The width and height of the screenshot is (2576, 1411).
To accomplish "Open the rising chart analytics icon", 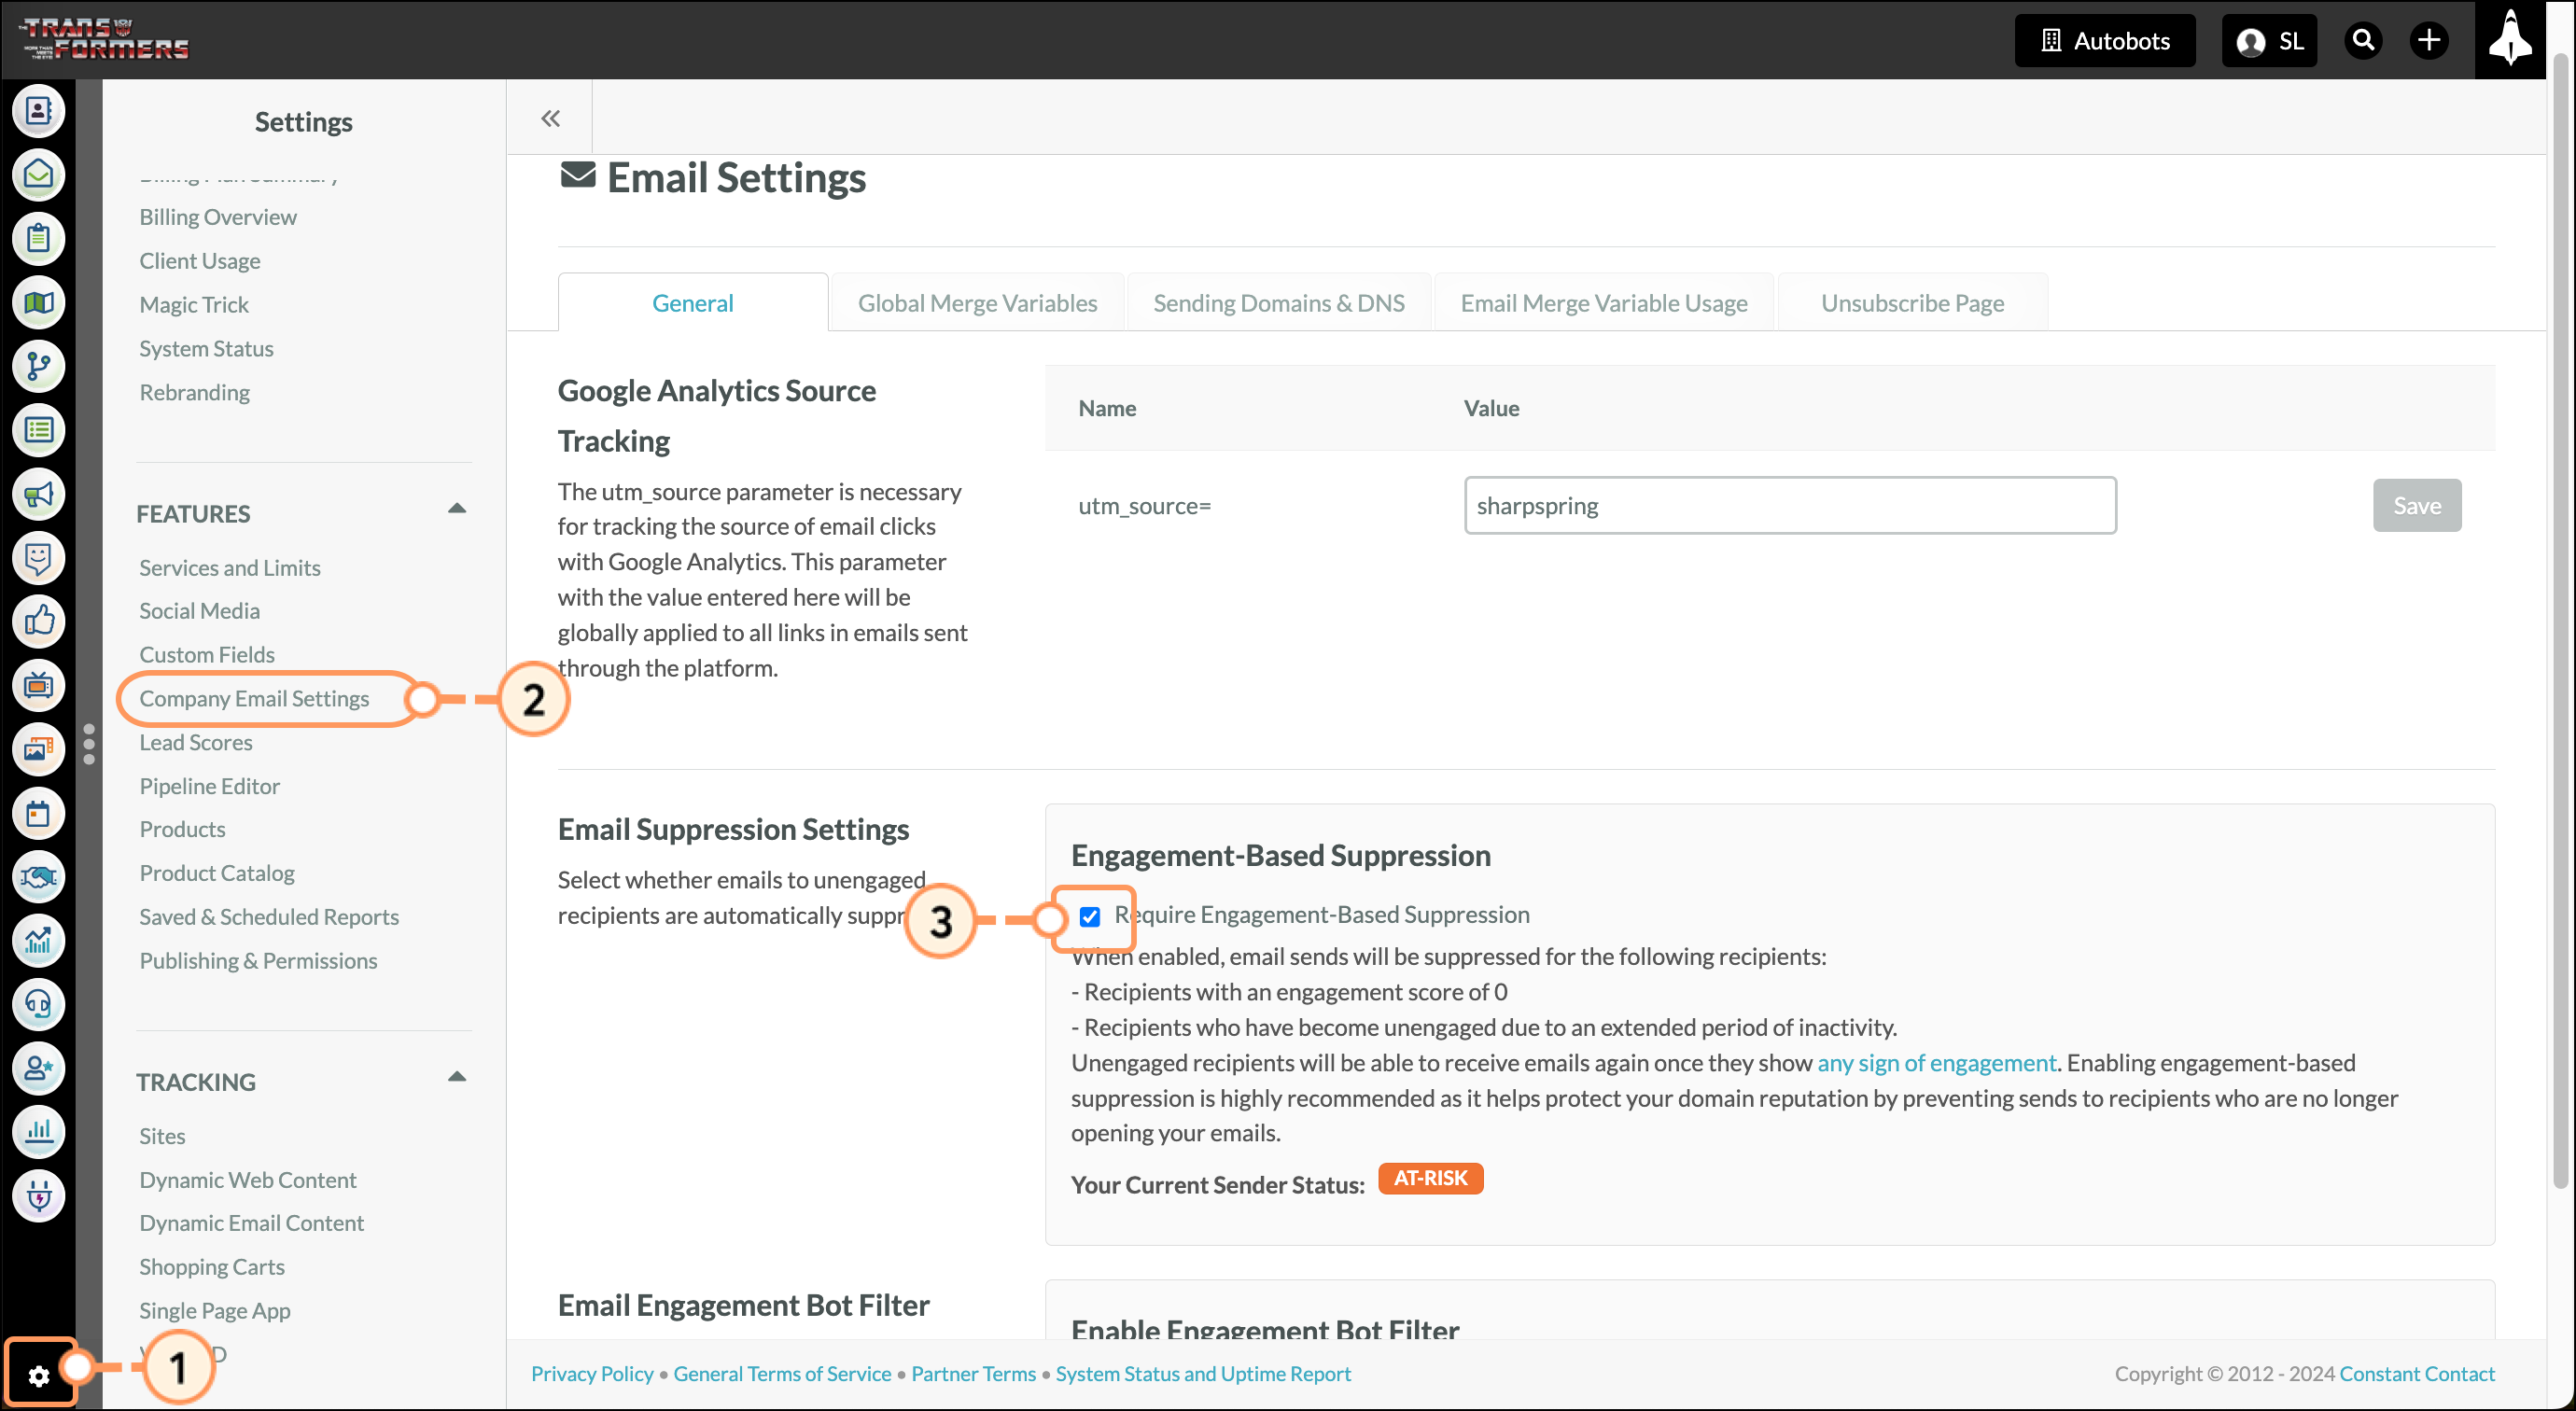I will pos(38,941).
